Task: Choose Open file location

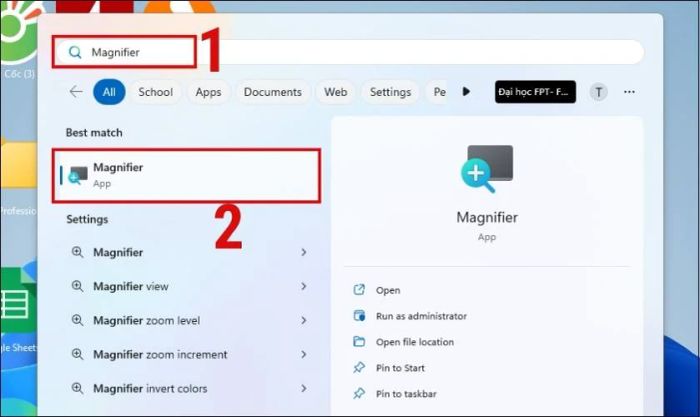Action: [415, 342]
